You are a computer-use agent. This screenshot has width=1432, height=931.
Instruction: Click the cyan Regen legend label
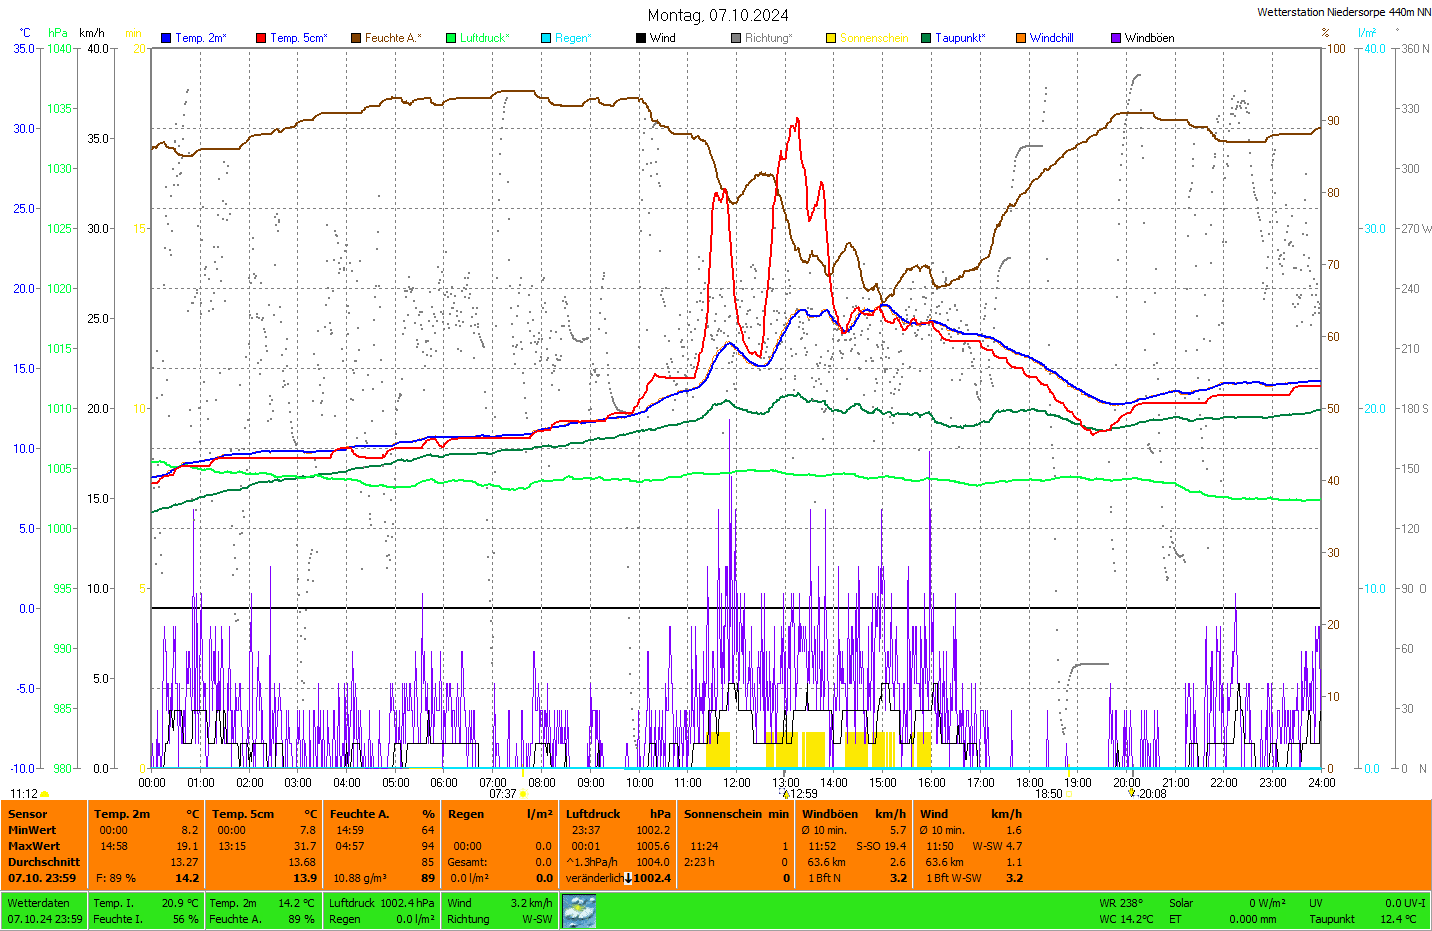click(x=573, y=38)
